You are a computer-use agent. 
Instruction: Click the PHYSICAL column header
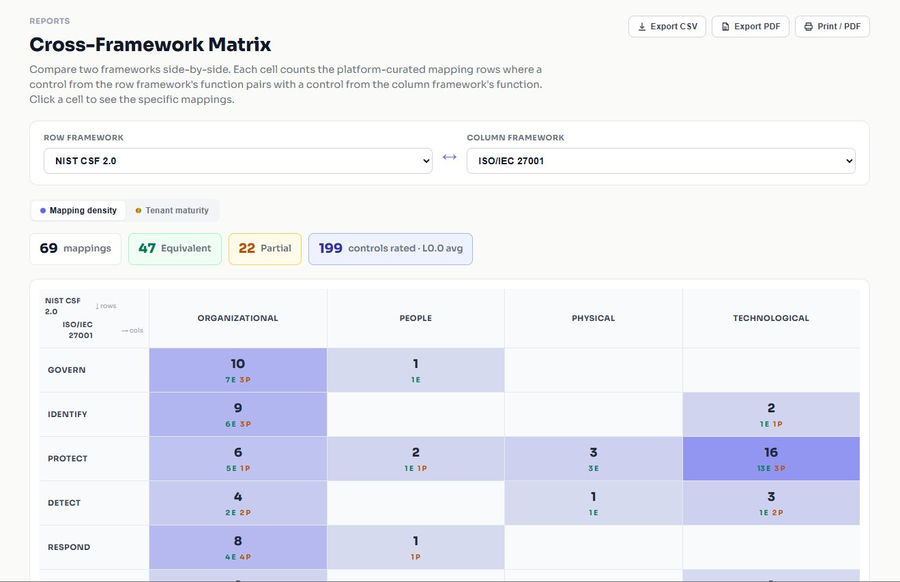click(x=593, y=318)
